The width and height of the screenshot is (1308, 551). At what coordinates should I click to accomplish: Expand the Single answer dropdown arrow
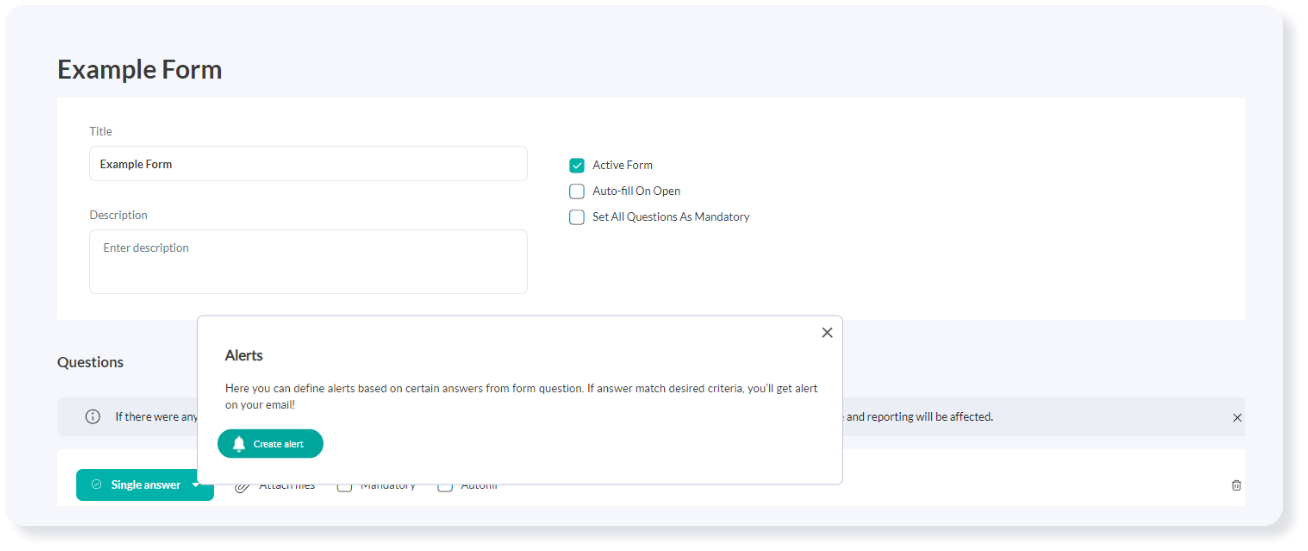(x=196, y=485)
